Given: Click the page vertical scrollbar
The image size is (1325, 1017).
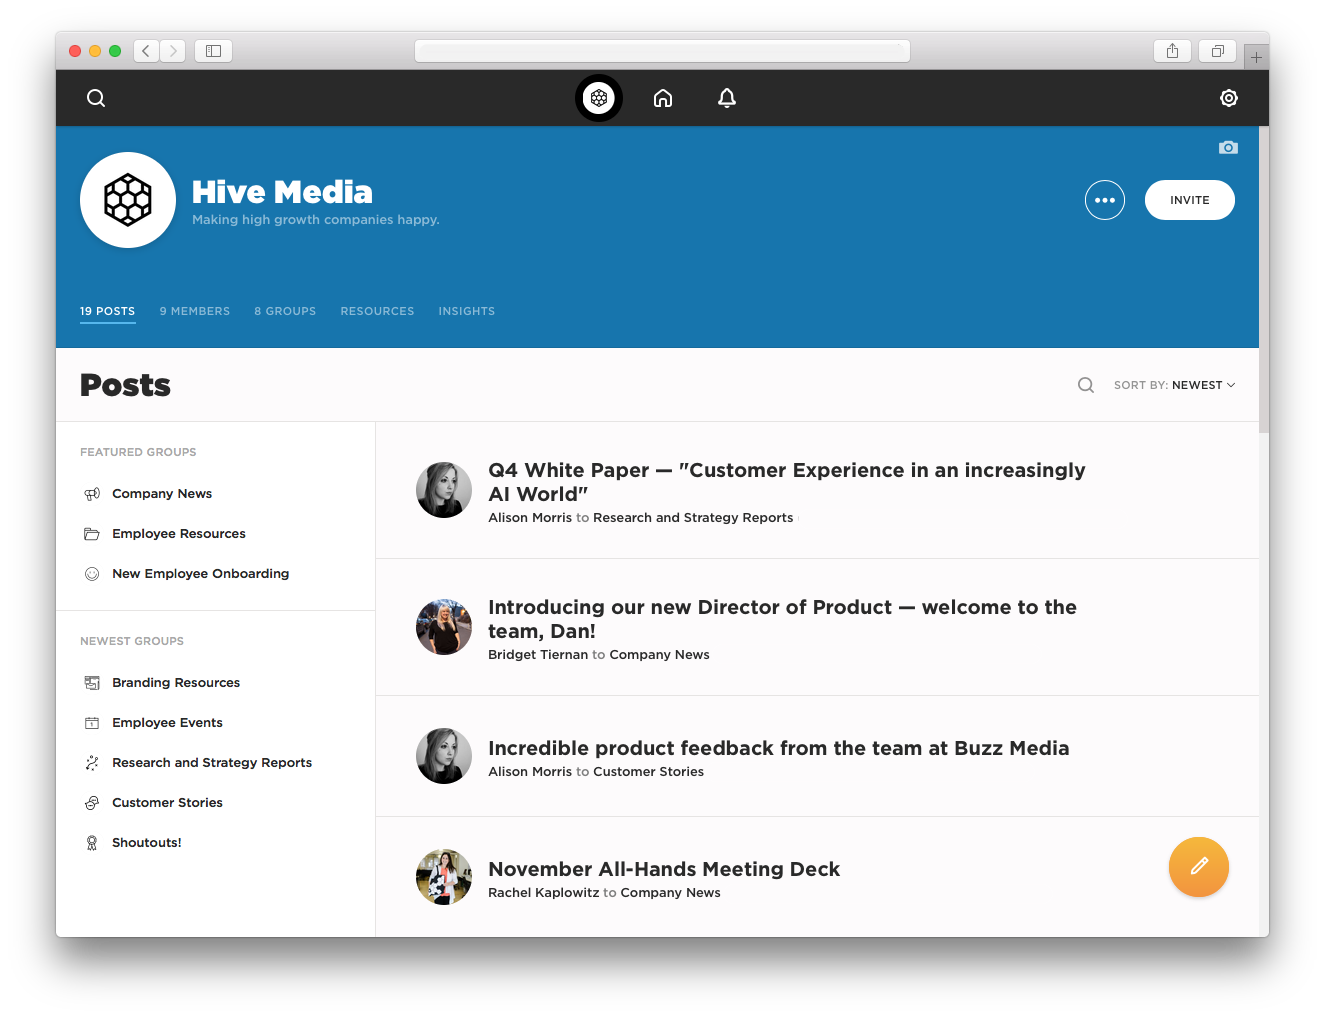Looking at the screenshot, I should click(1264, 280).
